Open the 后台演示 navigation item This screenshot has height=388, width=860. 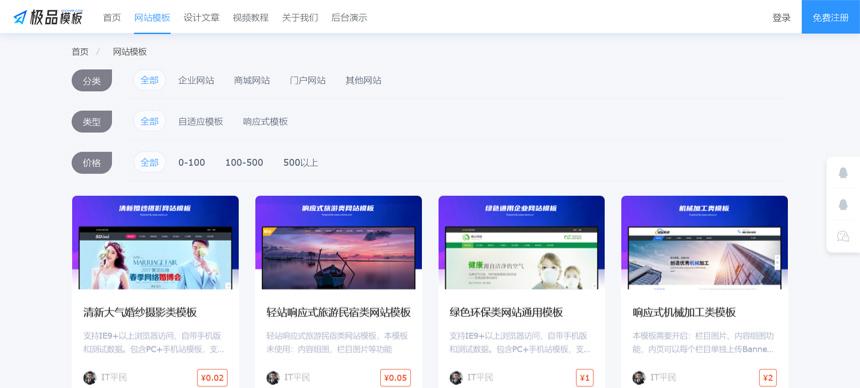349,18
